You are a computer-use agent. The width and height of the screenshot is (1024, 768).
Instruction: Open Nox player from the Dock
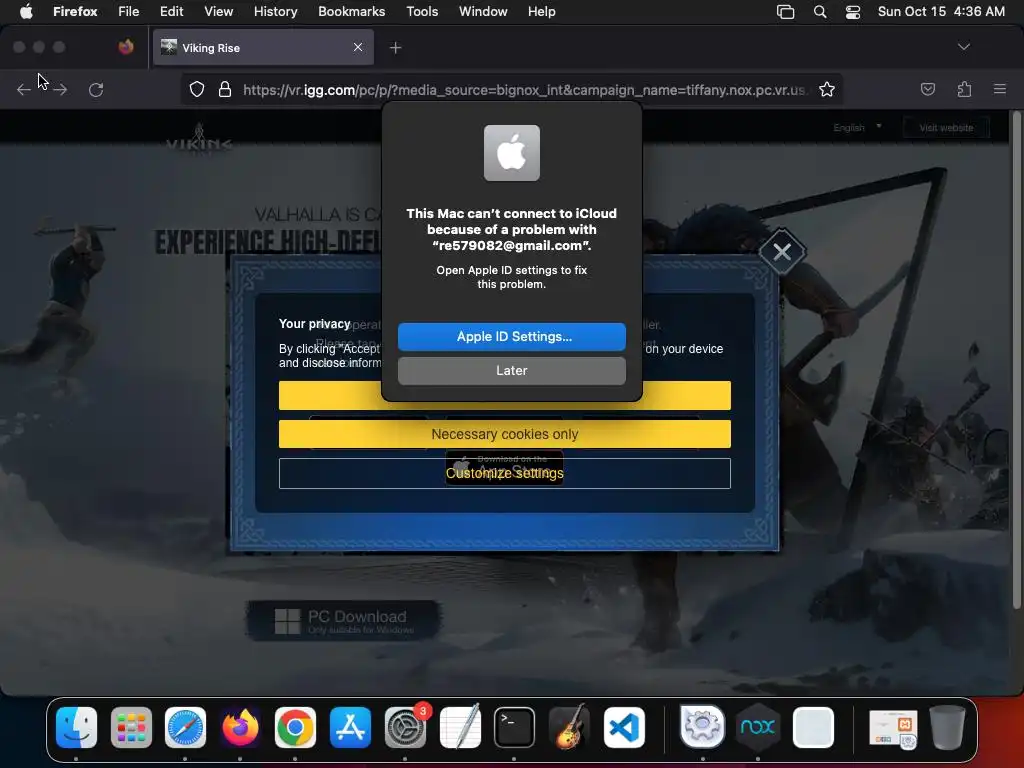pyautogui.click(x=758, y=727)
